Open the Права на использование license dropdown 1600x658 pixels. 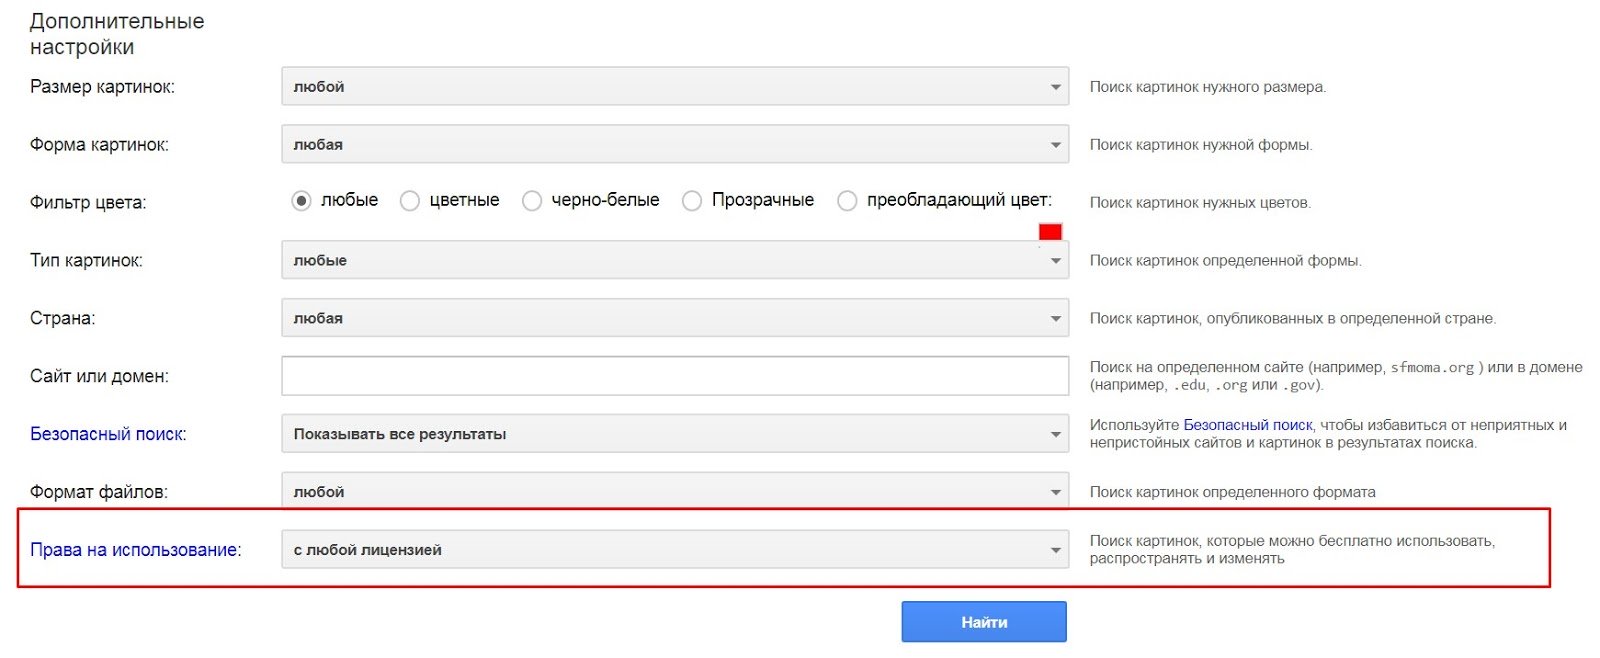pos(674,550)
